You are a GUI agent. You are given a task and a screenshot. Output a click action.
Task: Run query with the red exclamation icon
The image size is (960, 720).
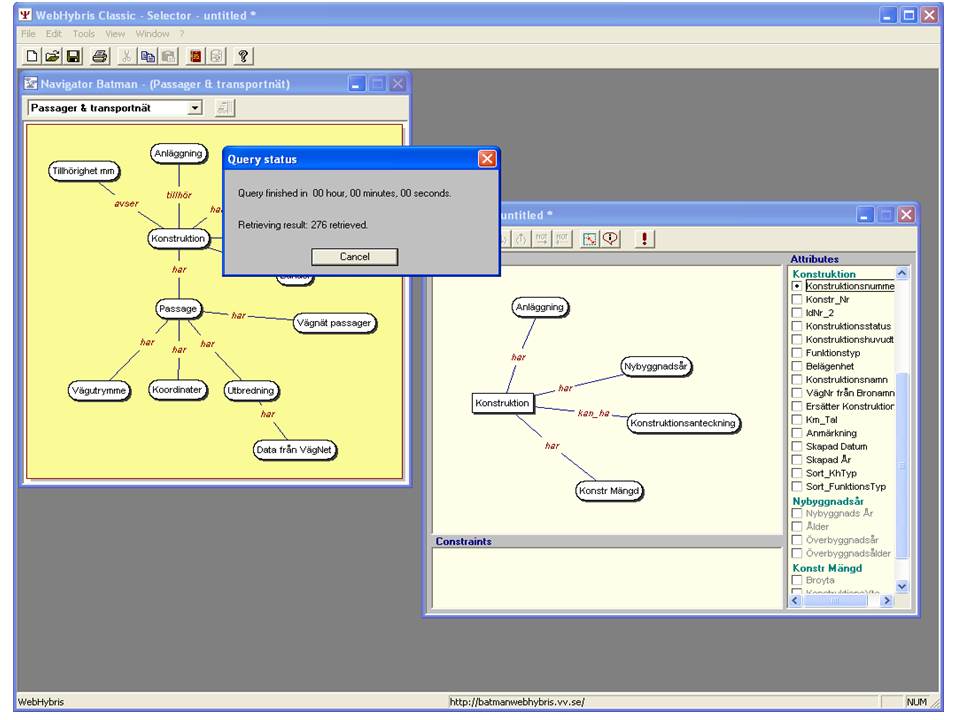pyautogui.click(x=644, y=239)
